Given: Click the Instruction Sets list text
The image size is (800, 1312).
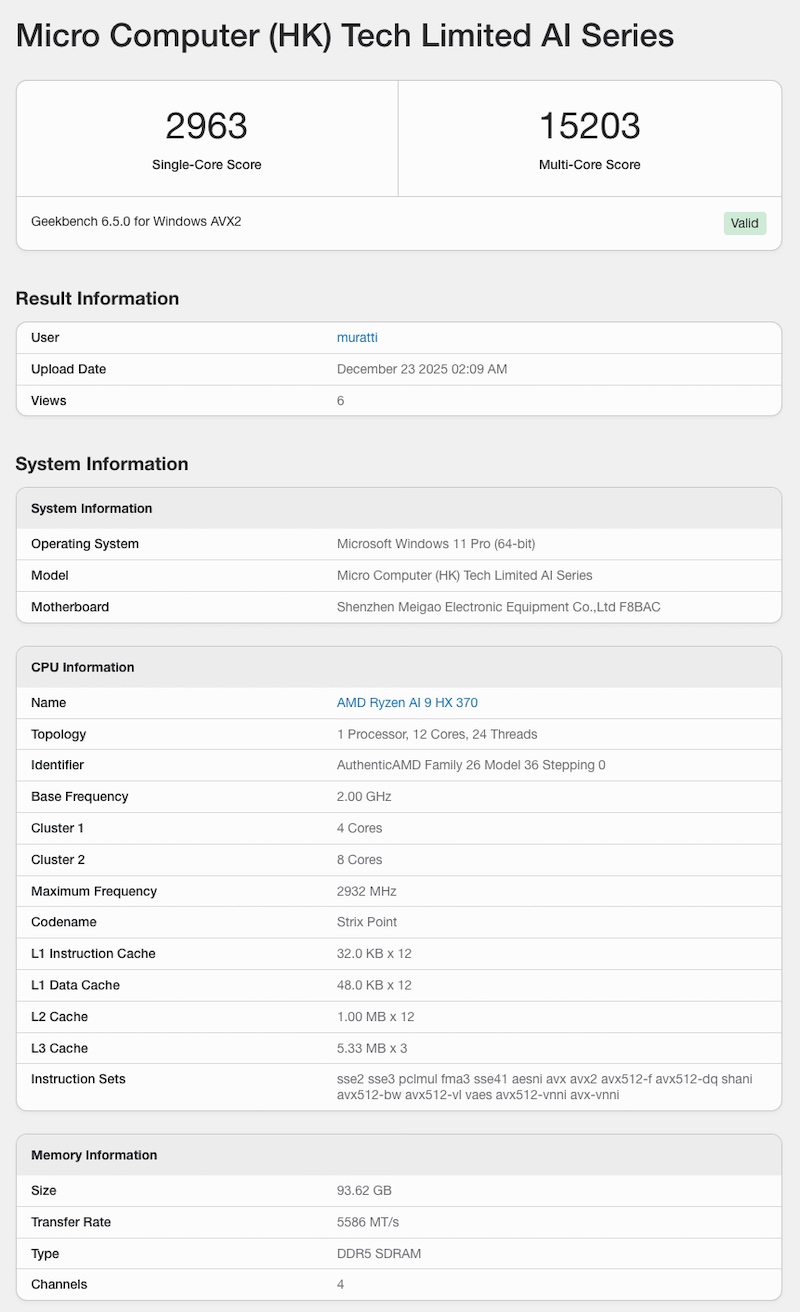Looking at the screenshot, I should [544, 1087].
